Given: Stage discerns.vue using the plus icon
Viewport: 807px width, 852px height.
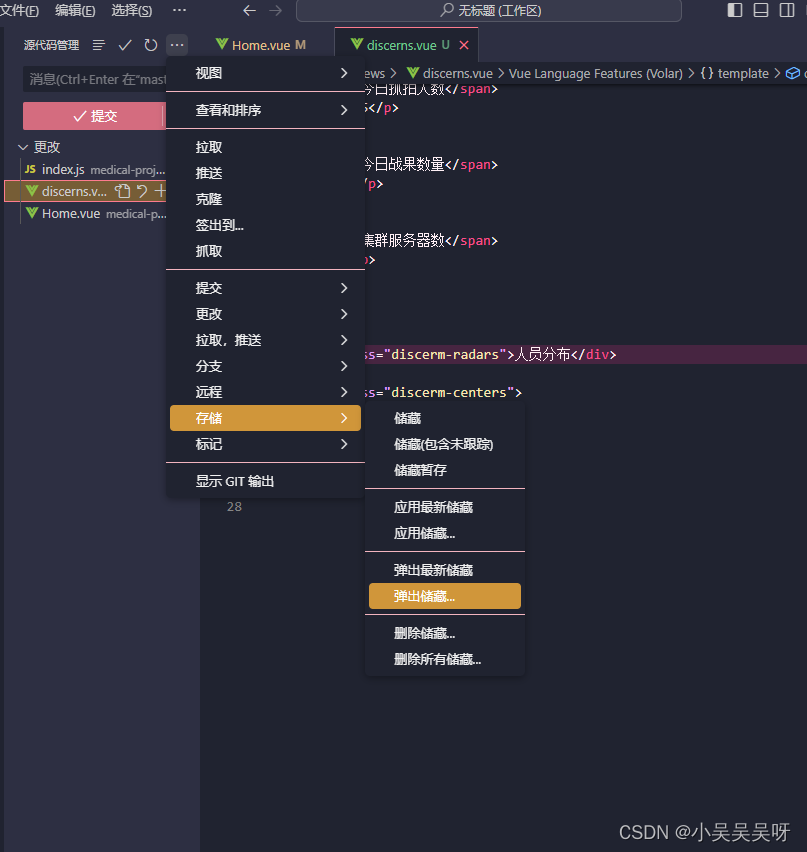Looking at the screenshot, I should pyautogui.click(x=160, y=191).
